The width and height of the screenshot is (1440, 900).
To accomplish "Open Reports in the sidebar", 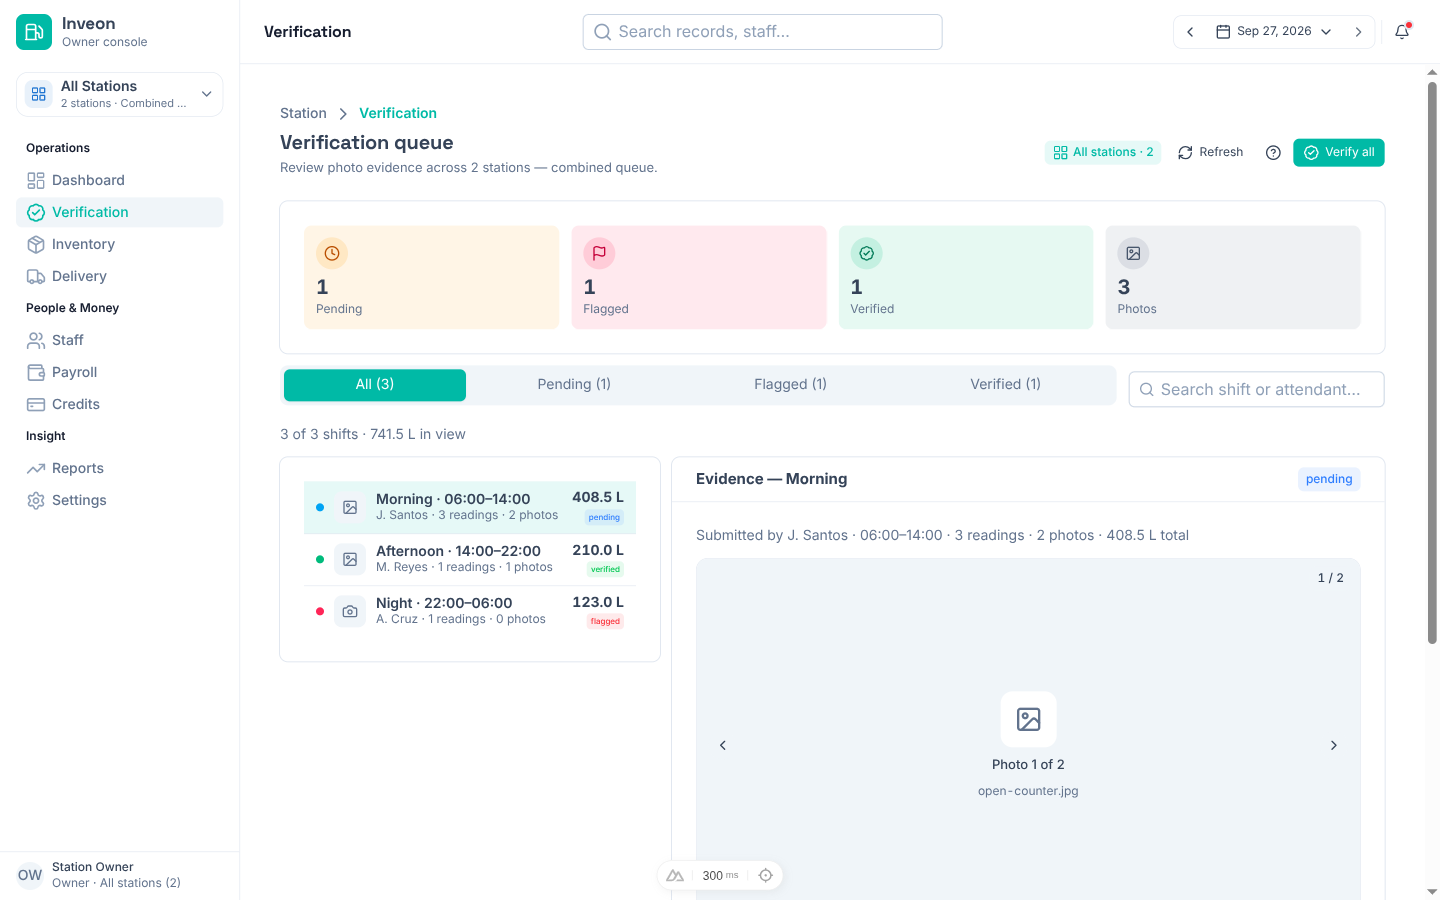I will [x=120, y=468].
